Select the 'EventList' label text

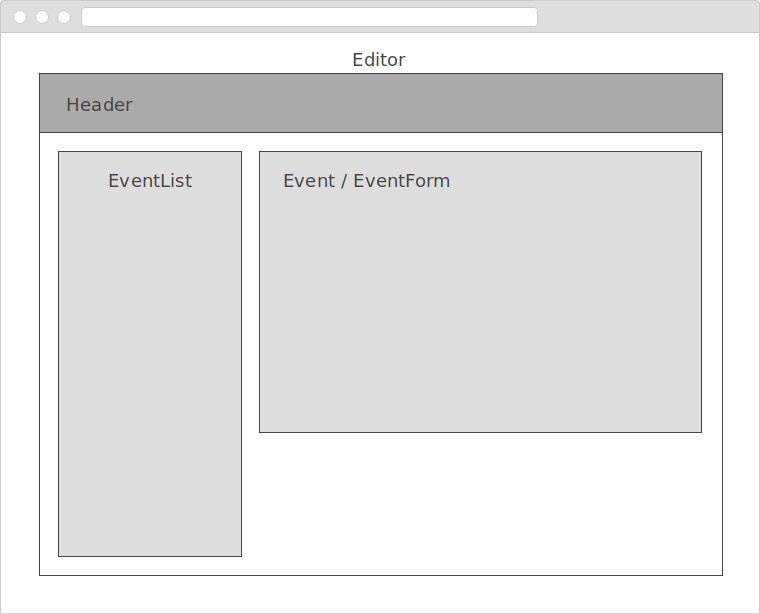click(x=150, y=181)
